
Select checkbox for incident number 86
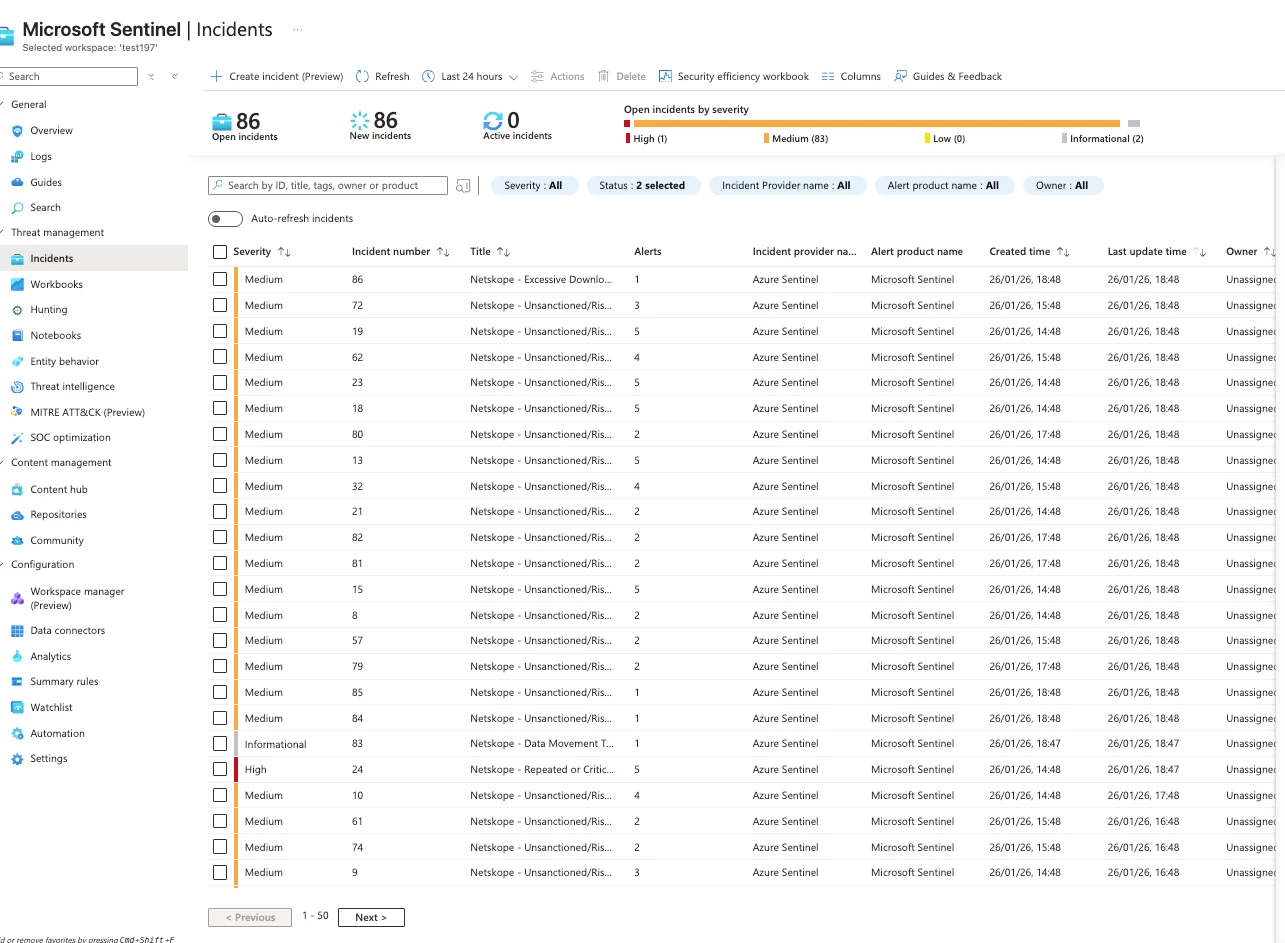tap(220, 280)
